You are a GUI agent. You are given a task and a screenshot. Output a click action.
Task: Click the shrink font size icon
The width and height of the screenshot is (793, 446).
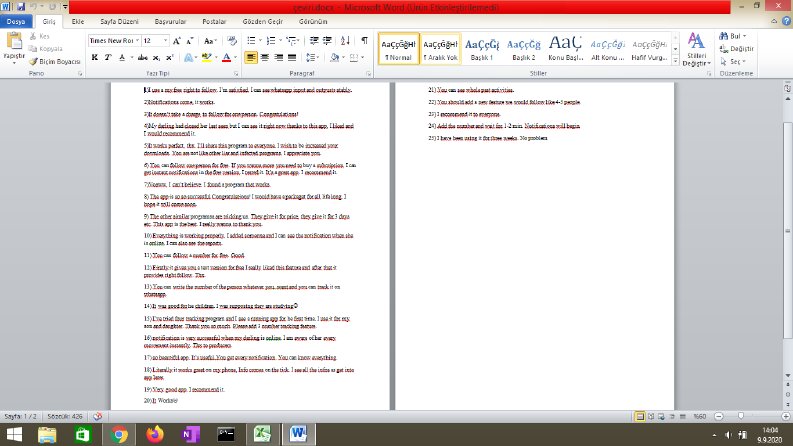[x=190, y=41]
